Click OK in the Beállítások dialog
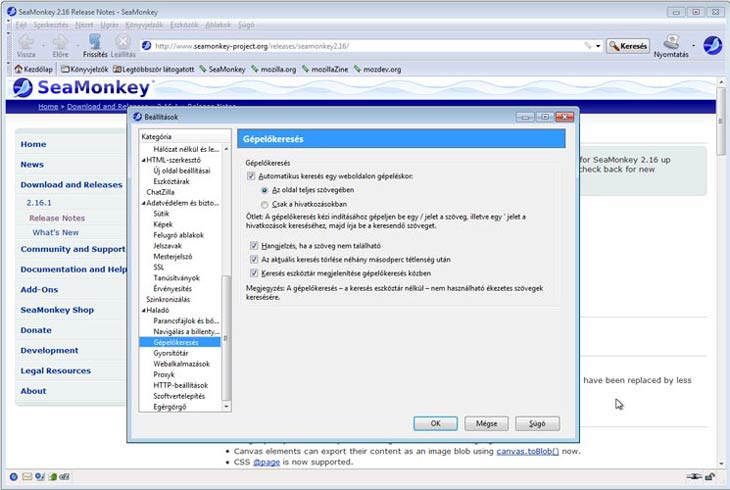 coord(435,423)
